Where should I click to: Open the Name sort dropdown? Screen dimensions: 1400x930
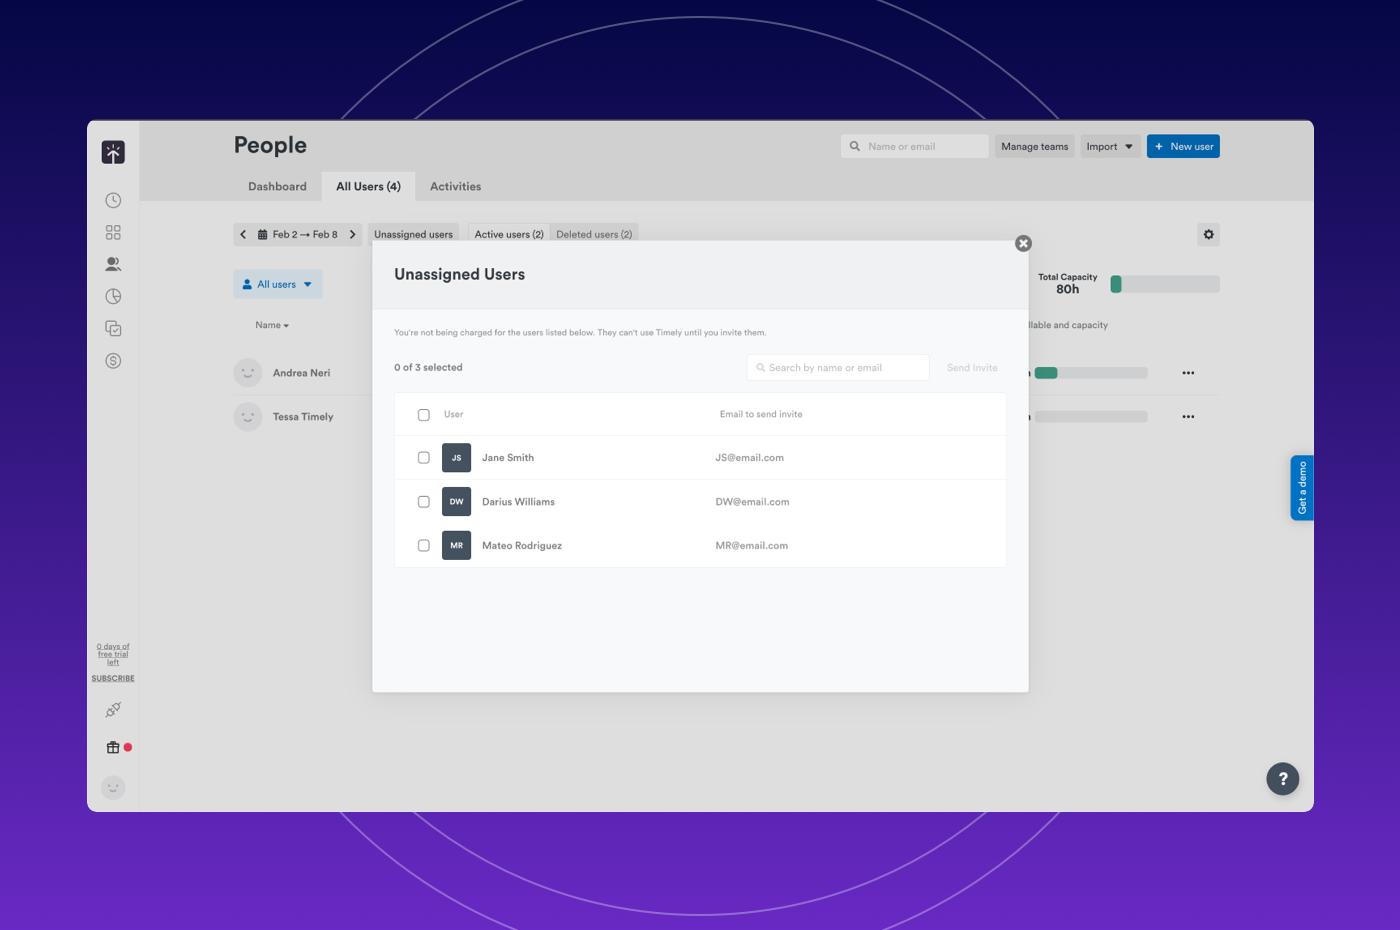pyautogui.click(x=271, y=325)
